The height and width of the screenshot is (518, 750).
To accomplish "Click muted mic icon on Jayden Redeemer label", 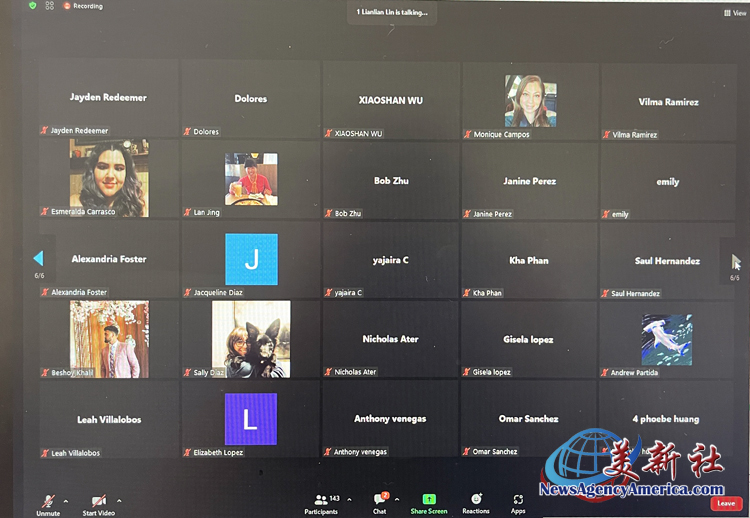I will (x=44, y=130).
